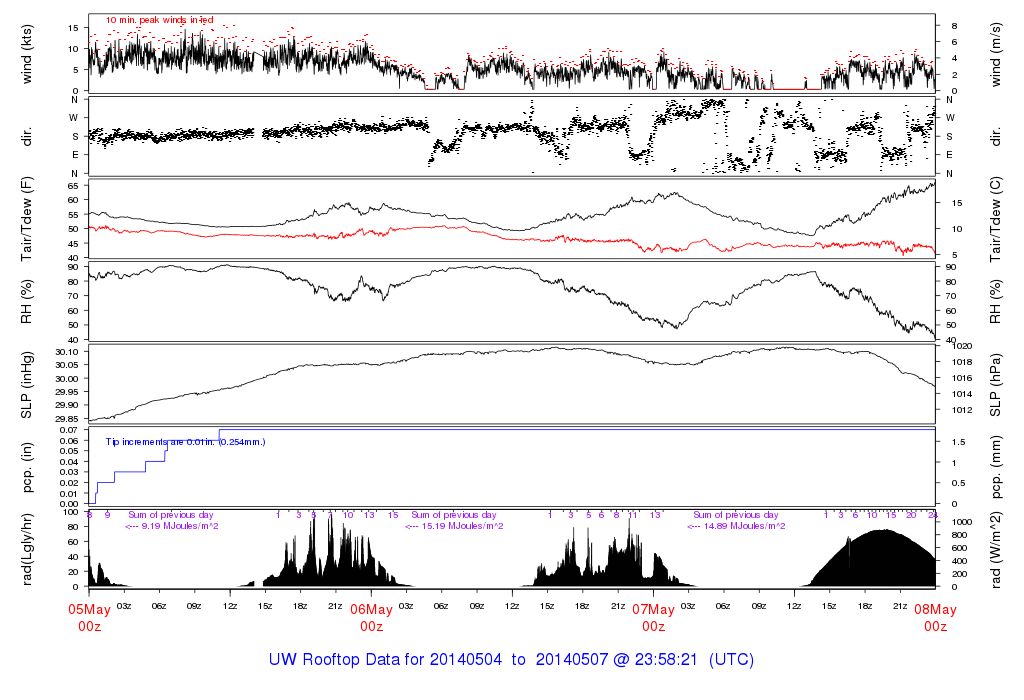This screenshot has height=700, width=1024.
Task: Click the '29.85' SLP tick value
Action: tap(67, 419)
